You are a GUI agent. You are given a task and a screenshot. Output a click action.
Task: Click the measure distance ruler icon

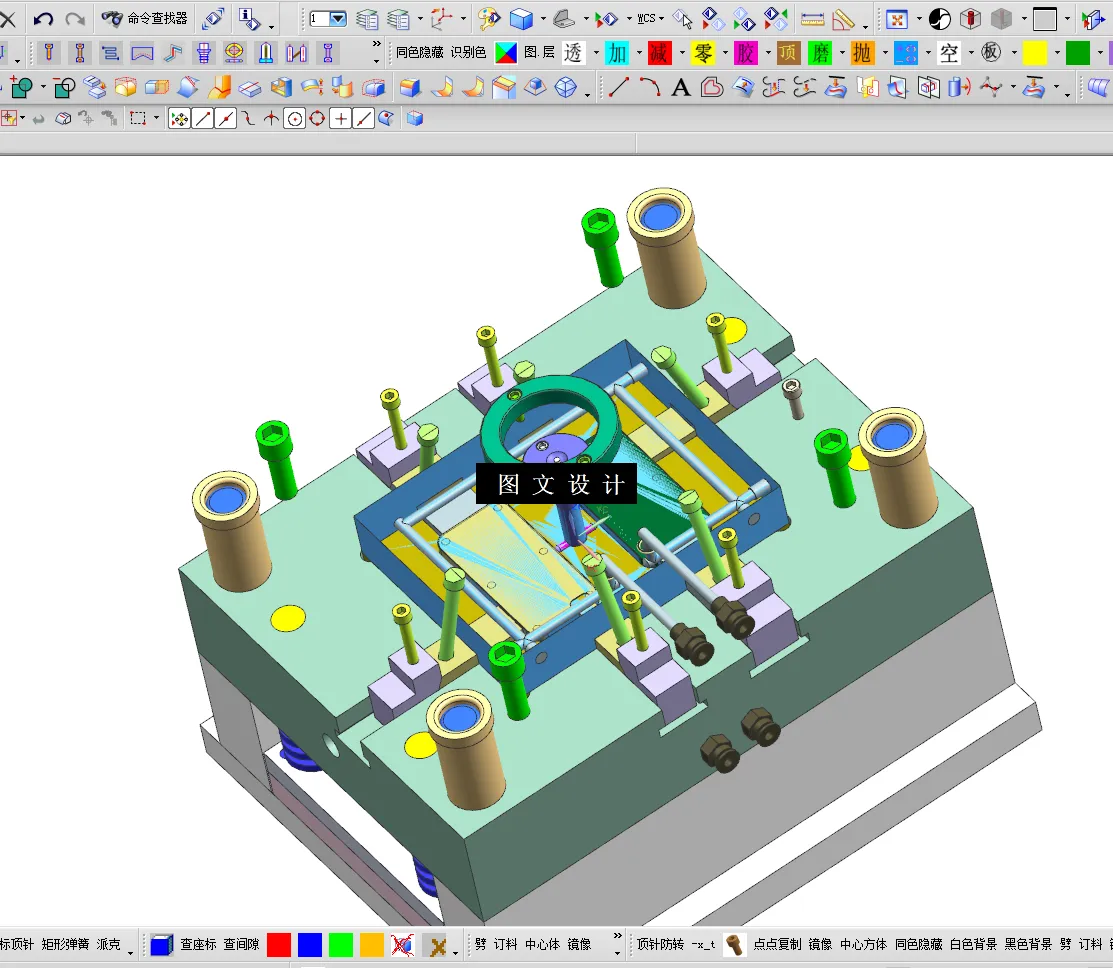tap(812, 19)
